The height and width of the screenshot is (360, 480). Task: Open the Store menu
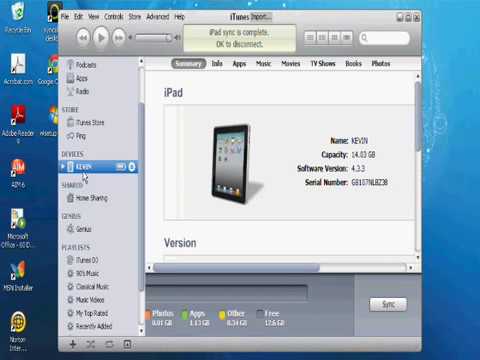click(x=135, y=16)
